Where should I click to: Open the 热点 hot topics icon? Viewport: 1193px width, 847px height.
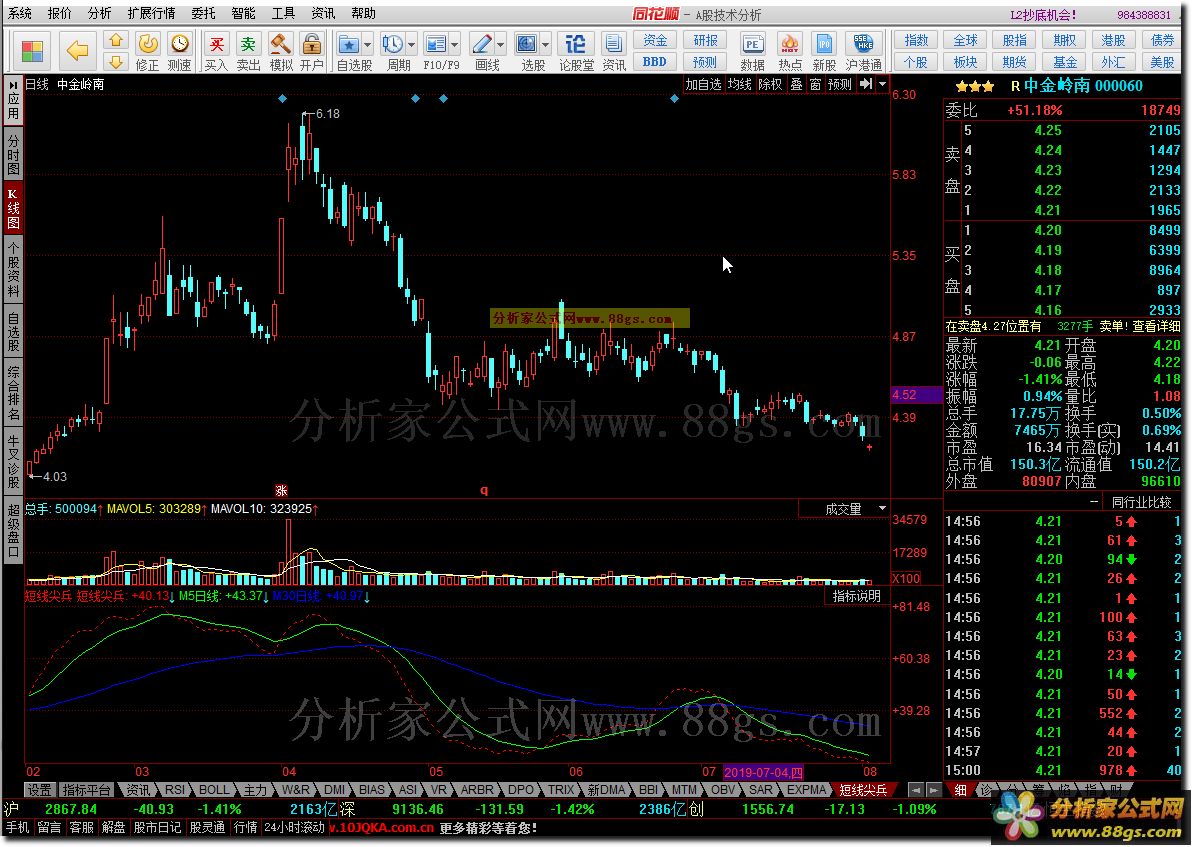790,52
